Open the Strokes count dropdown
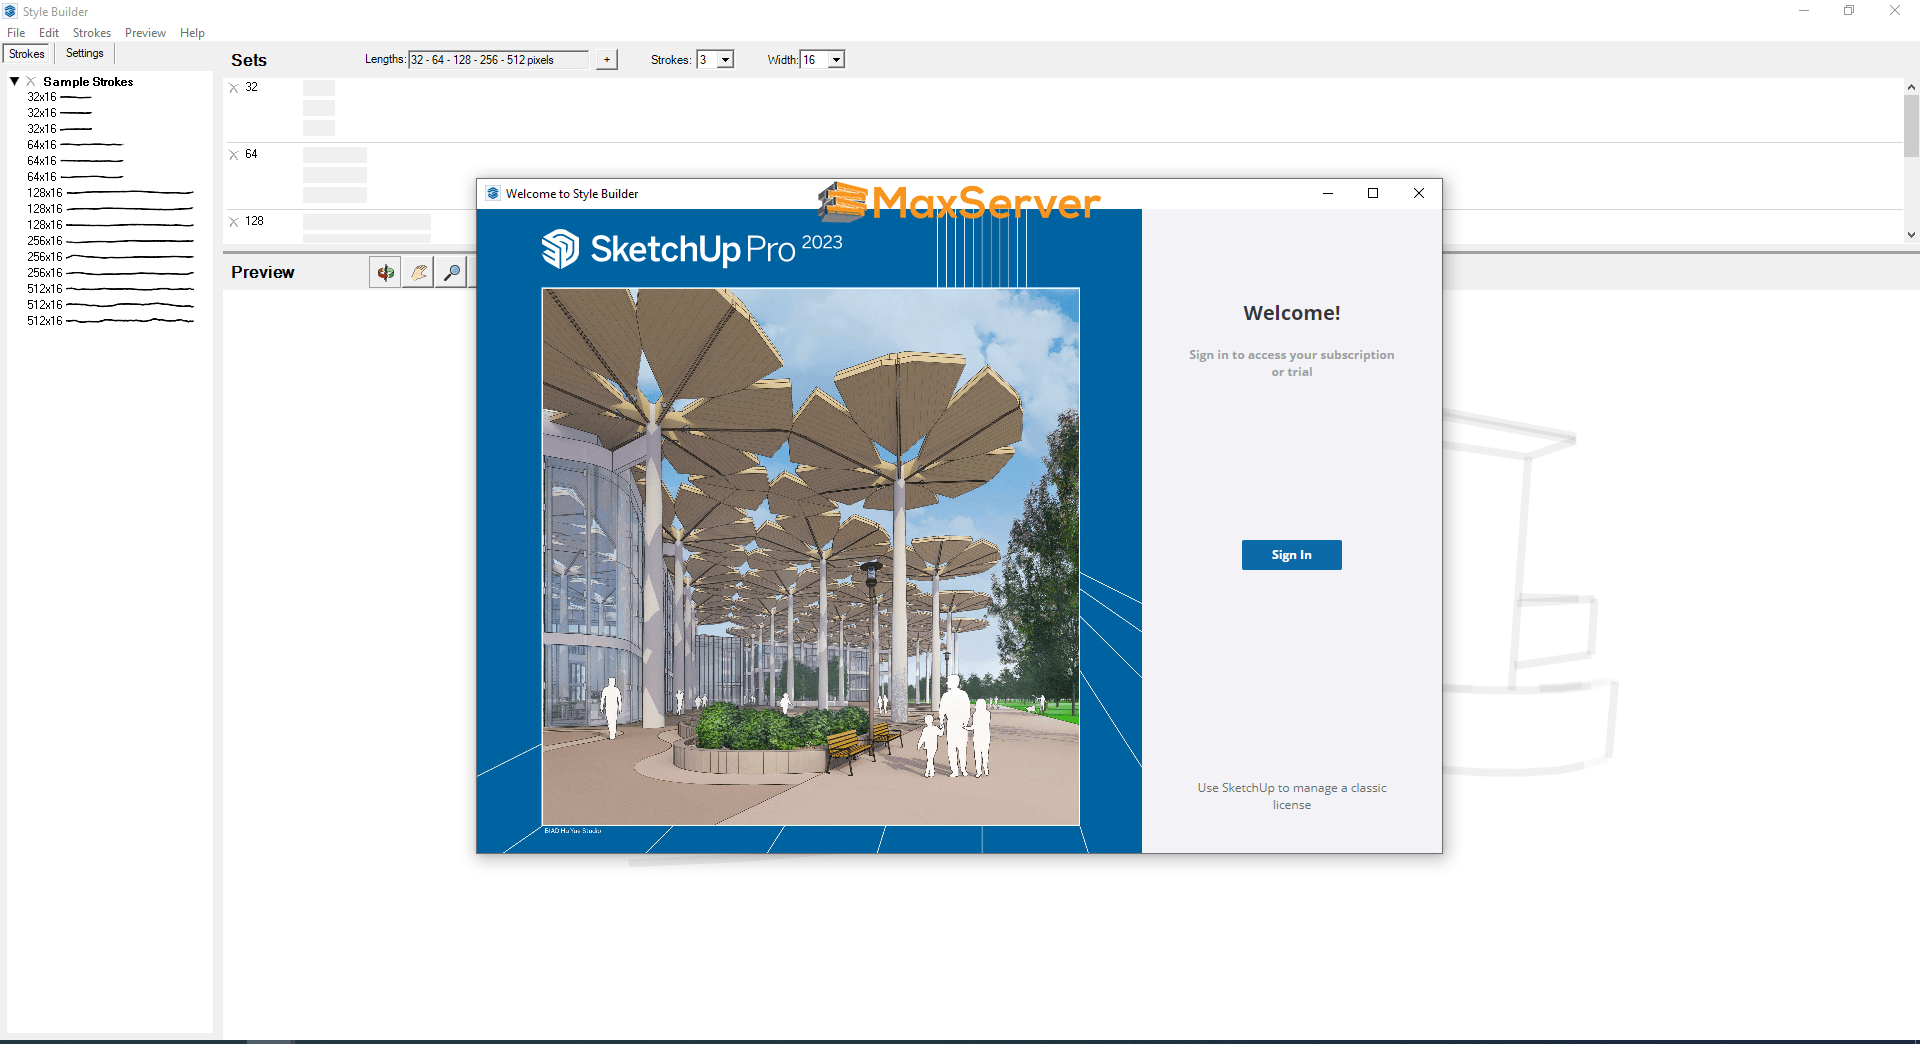1920x1044 pixels. [x=726, y=60]
